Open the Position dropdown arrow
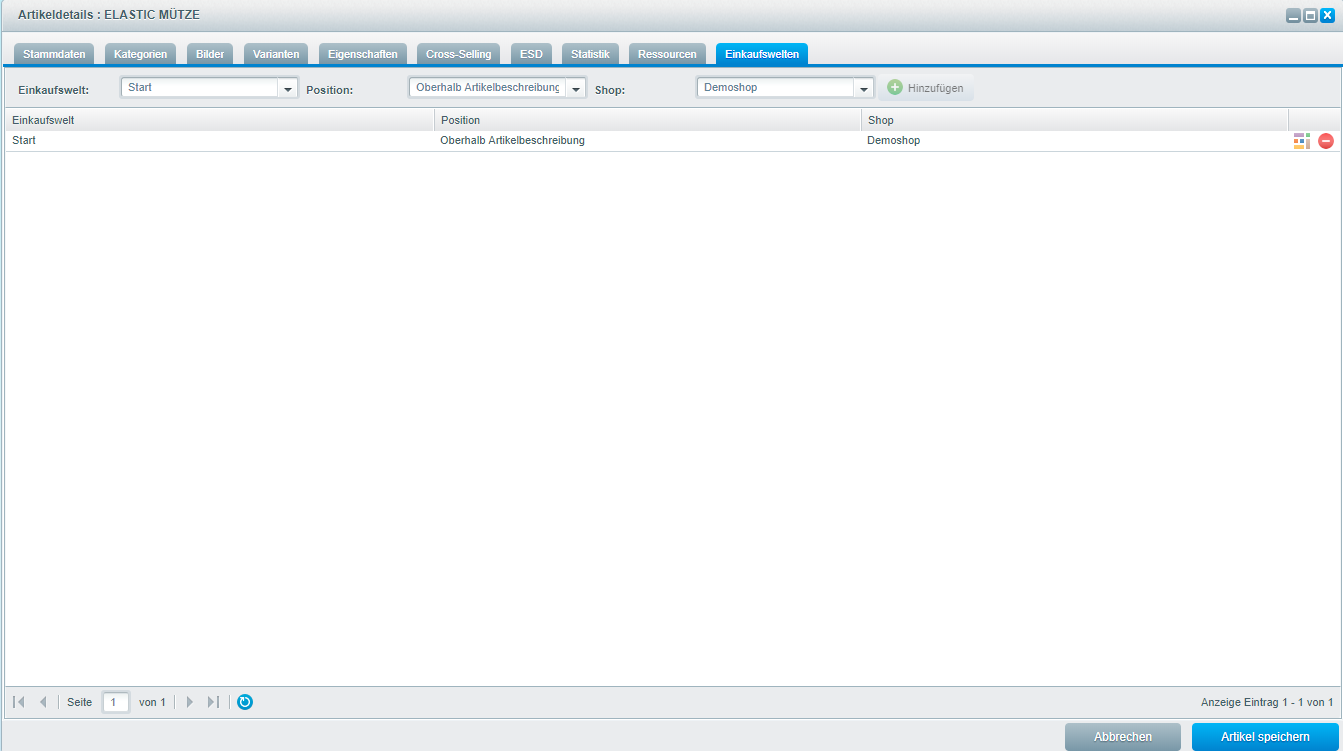Viewport: 1343px width, 751px height. (x=576, y=88)
